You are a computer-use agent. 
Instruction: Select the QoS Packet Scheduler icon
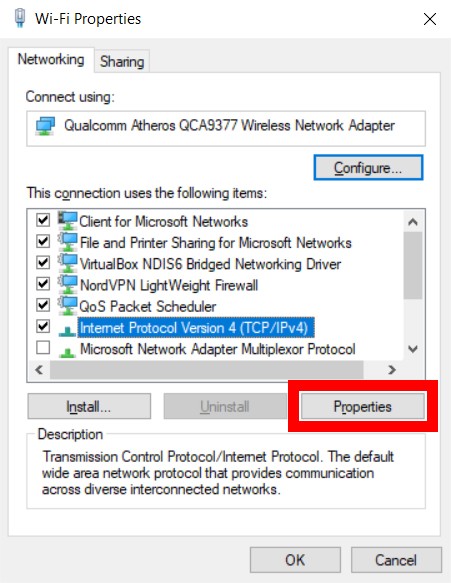tap(68, 306)
